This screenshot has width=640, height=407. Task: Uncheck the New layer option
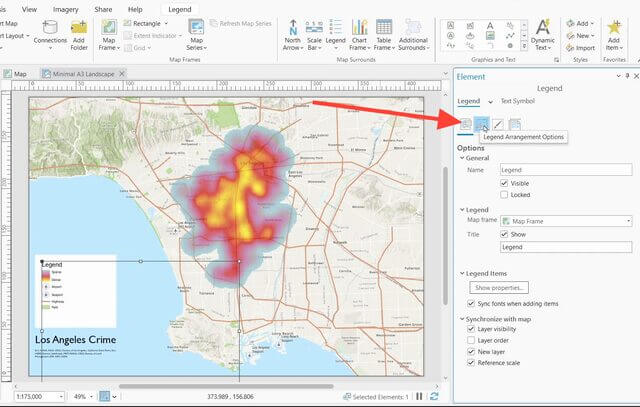471,351
